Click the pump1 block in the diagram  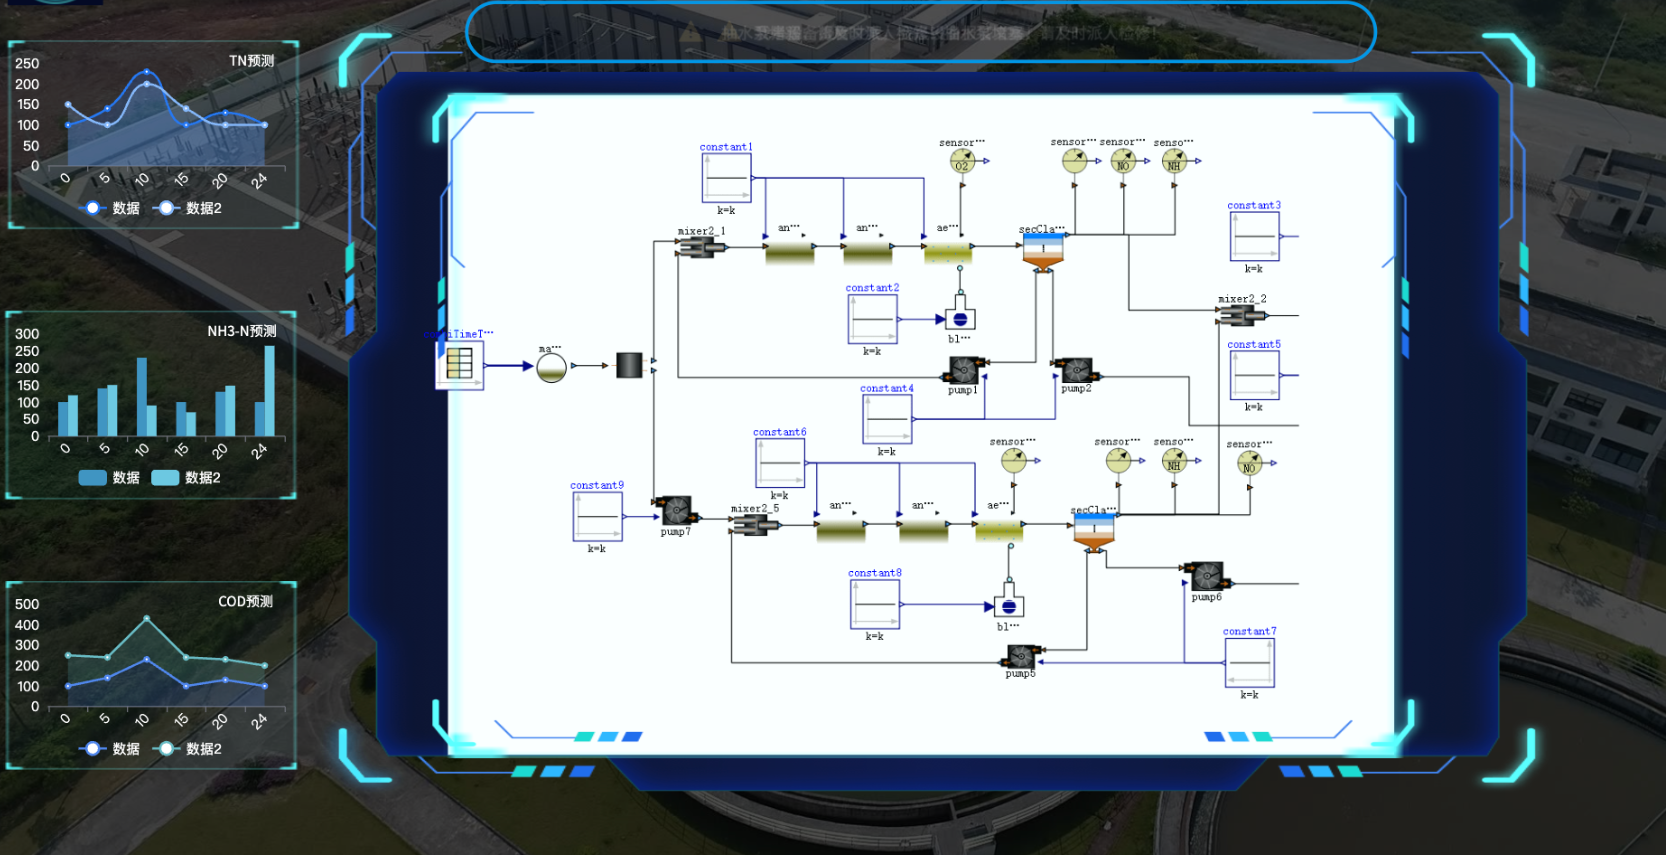pyautogui.click(x=963, y=371)
